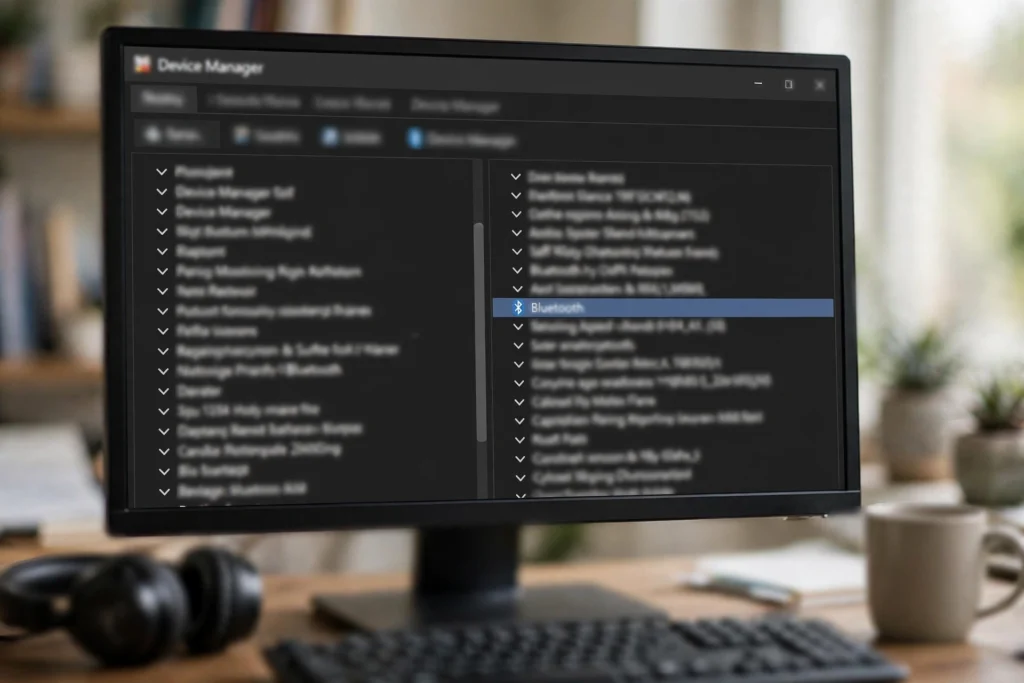Viewport: 1024px width, 683px height.
Task: Click the Device Manager app icon in title bar
Action: click(142, 64)
